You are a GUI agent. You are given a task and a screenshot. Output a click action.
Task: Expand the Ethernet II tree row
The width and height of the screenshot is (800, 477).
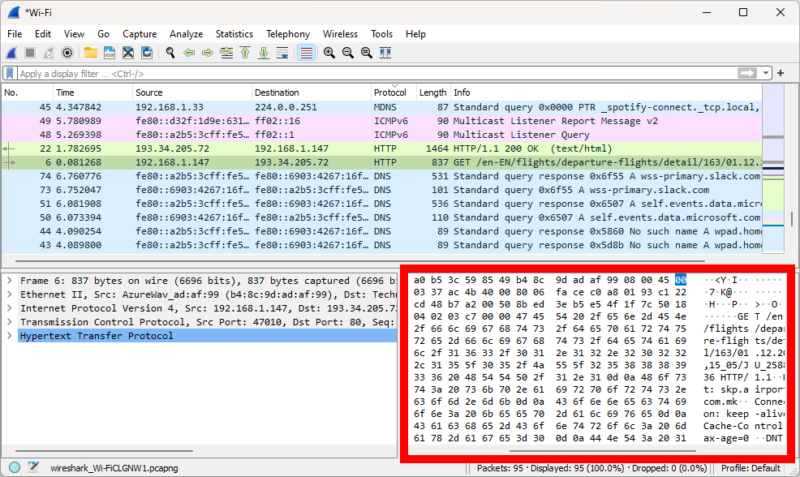[x=9, y=294]
